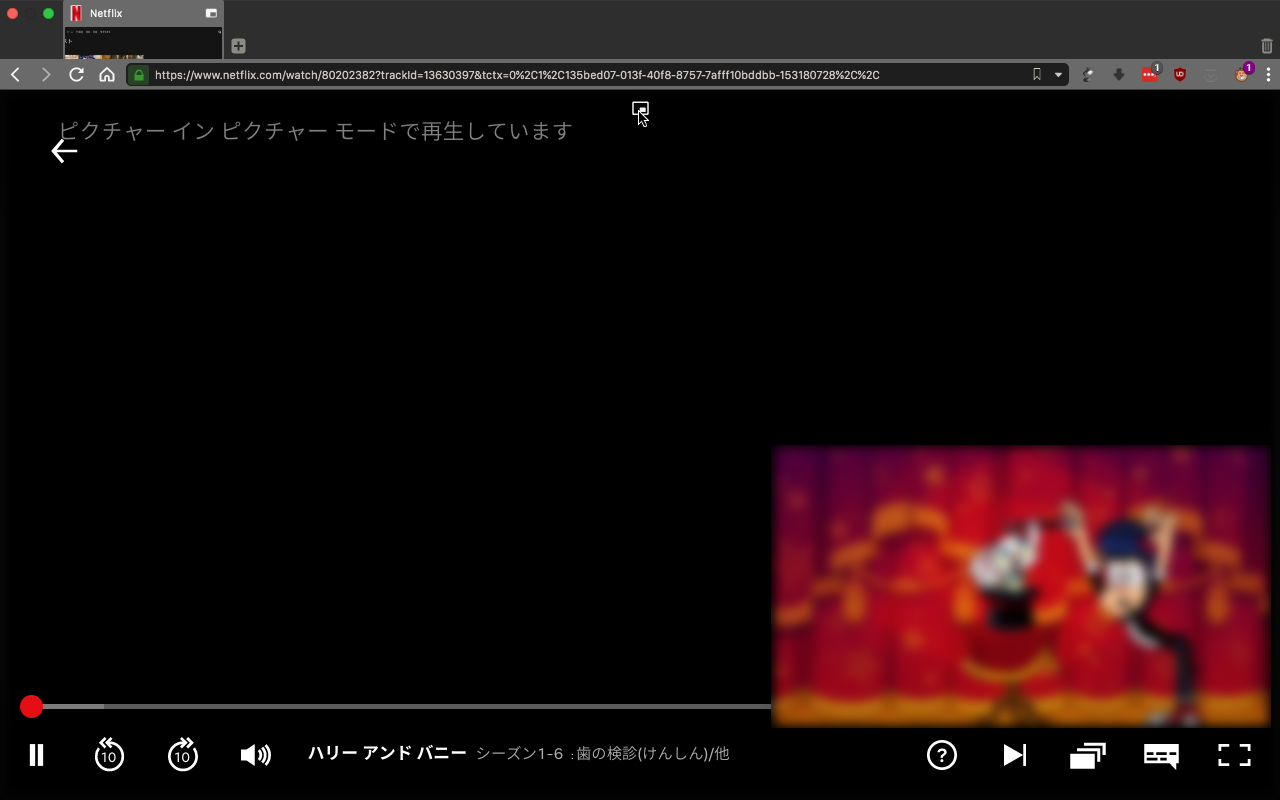This screenshot has height=800, width=1280.
Task: Open the red password manager extension
Action: point(1150,74)
